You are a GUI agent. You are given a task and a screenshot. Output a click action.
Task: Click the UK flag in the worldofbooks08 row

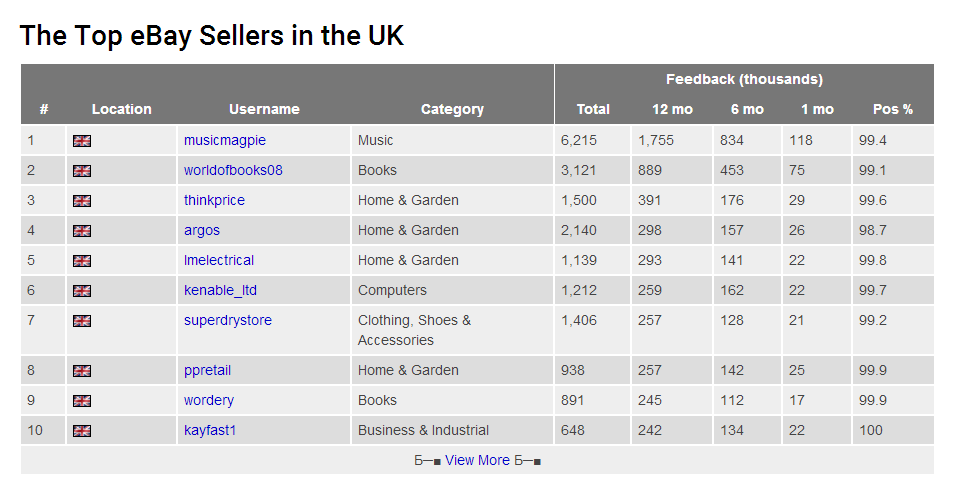click(82, 171)
